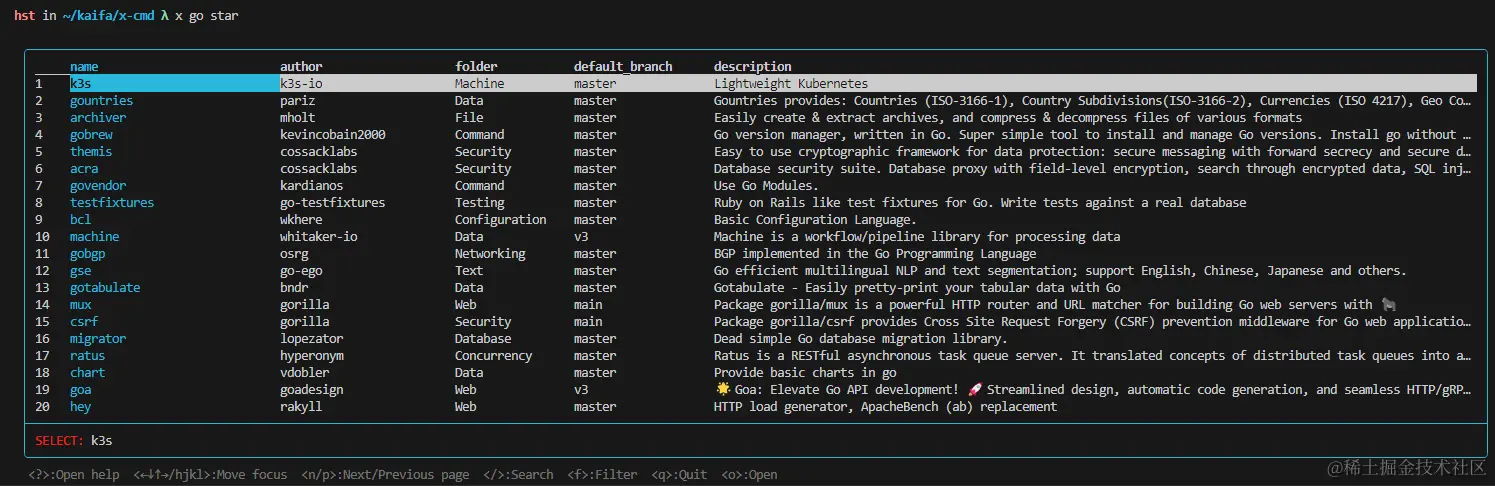The height and width of the screenshot is (486, 1495).
Task: Click the 'Use Go Modules.' description
Action: (x=766, y=186)
